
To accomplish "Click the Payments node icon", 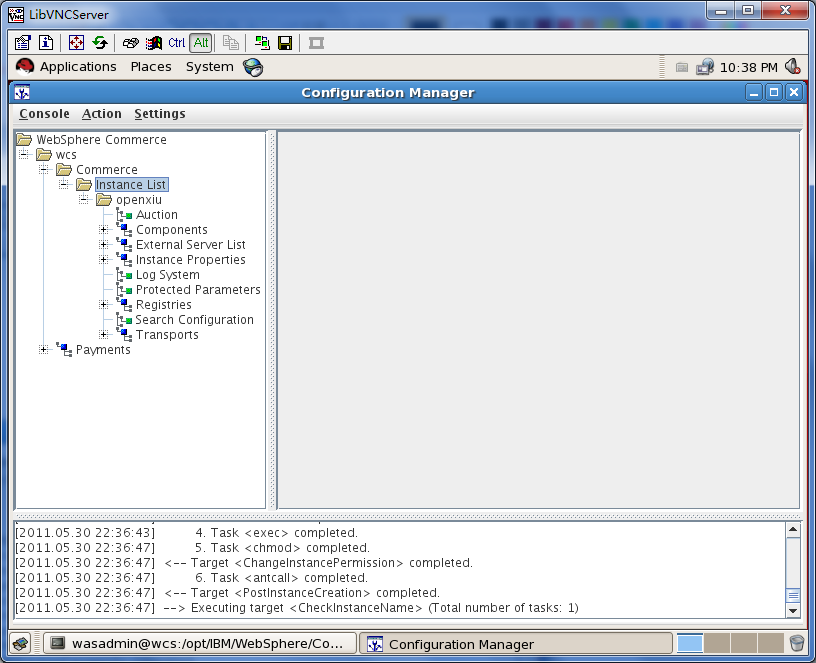I will click(64, 350).
